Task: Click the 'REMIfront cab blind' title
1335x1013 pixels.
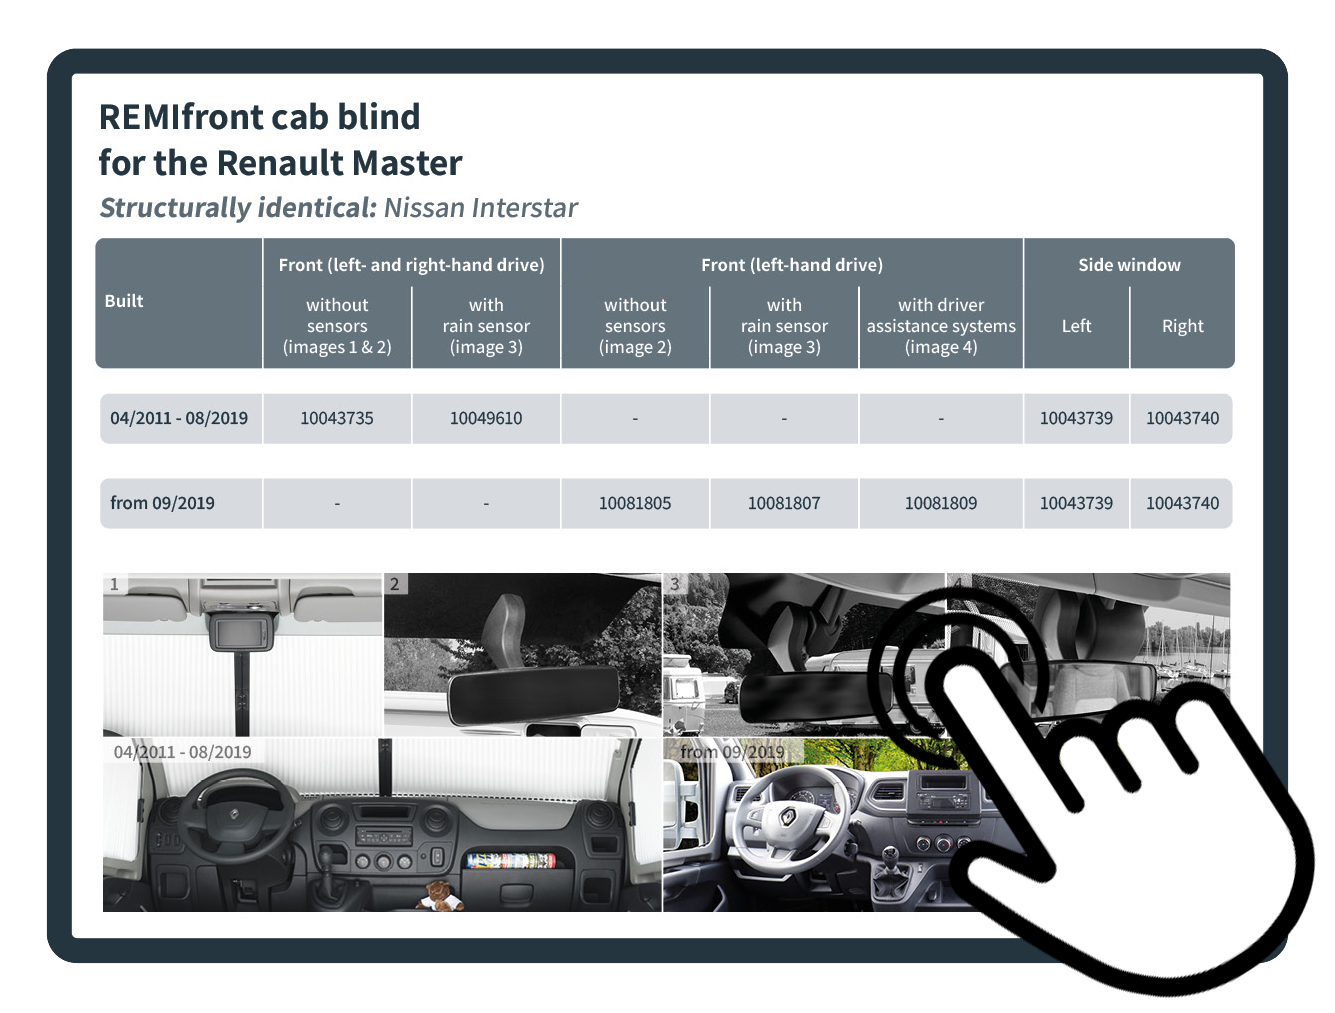Action: (259, 117)
